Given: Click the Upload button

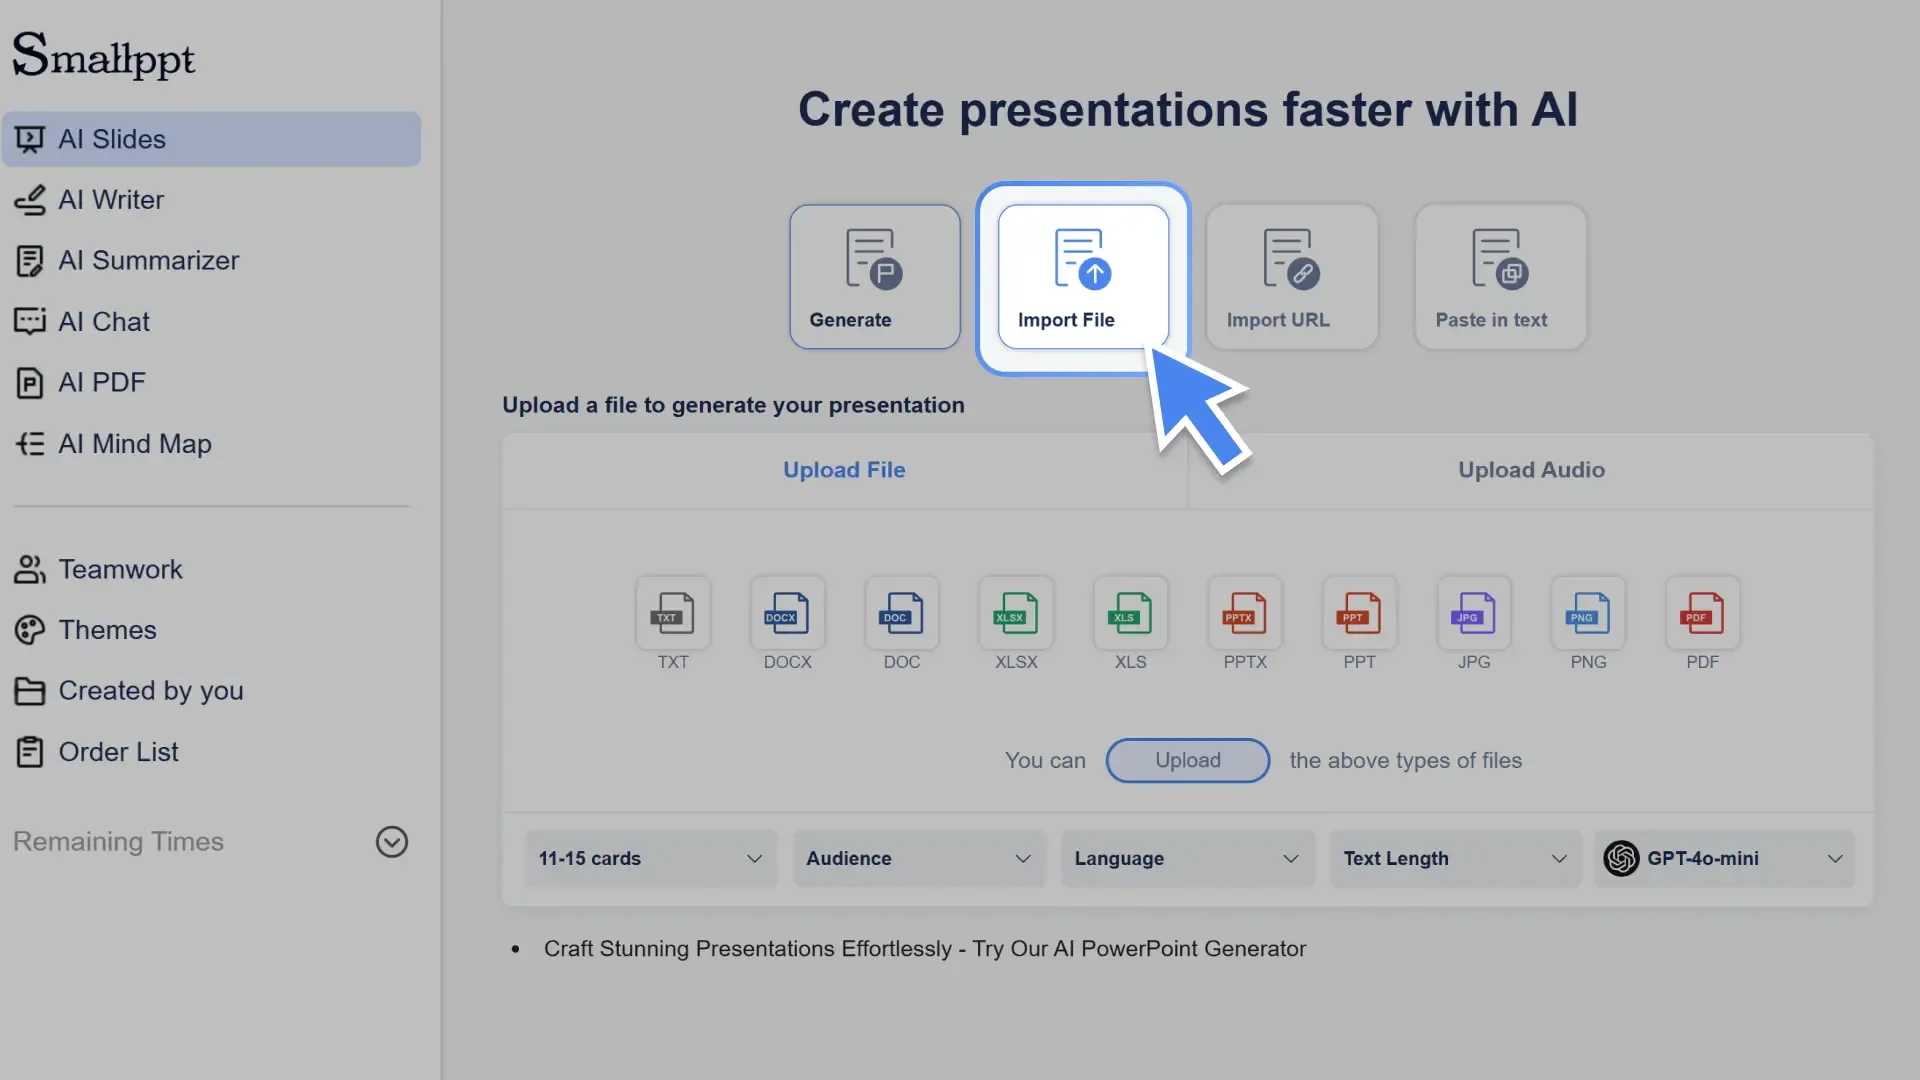Looking at the screenshot, I should pyautogui.click(x=1187, y=760).
